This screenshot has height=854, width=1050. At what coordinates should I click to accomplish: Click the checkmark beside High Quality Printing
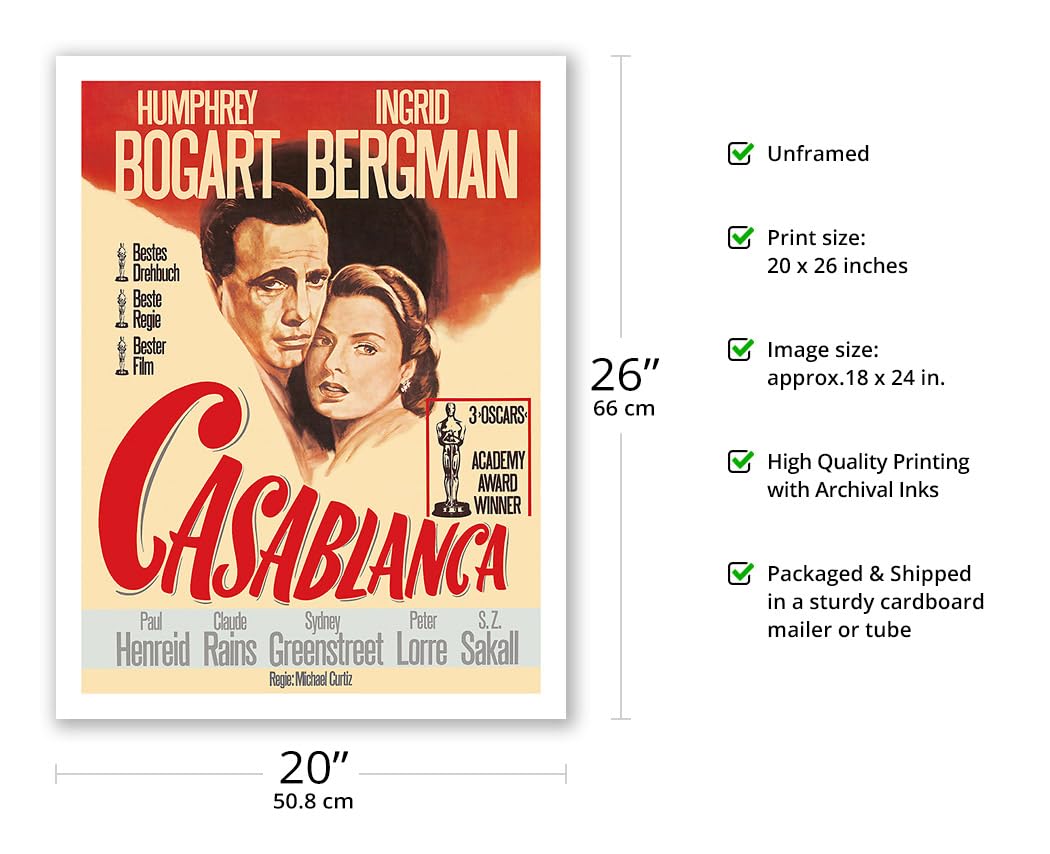coord(741,461)
